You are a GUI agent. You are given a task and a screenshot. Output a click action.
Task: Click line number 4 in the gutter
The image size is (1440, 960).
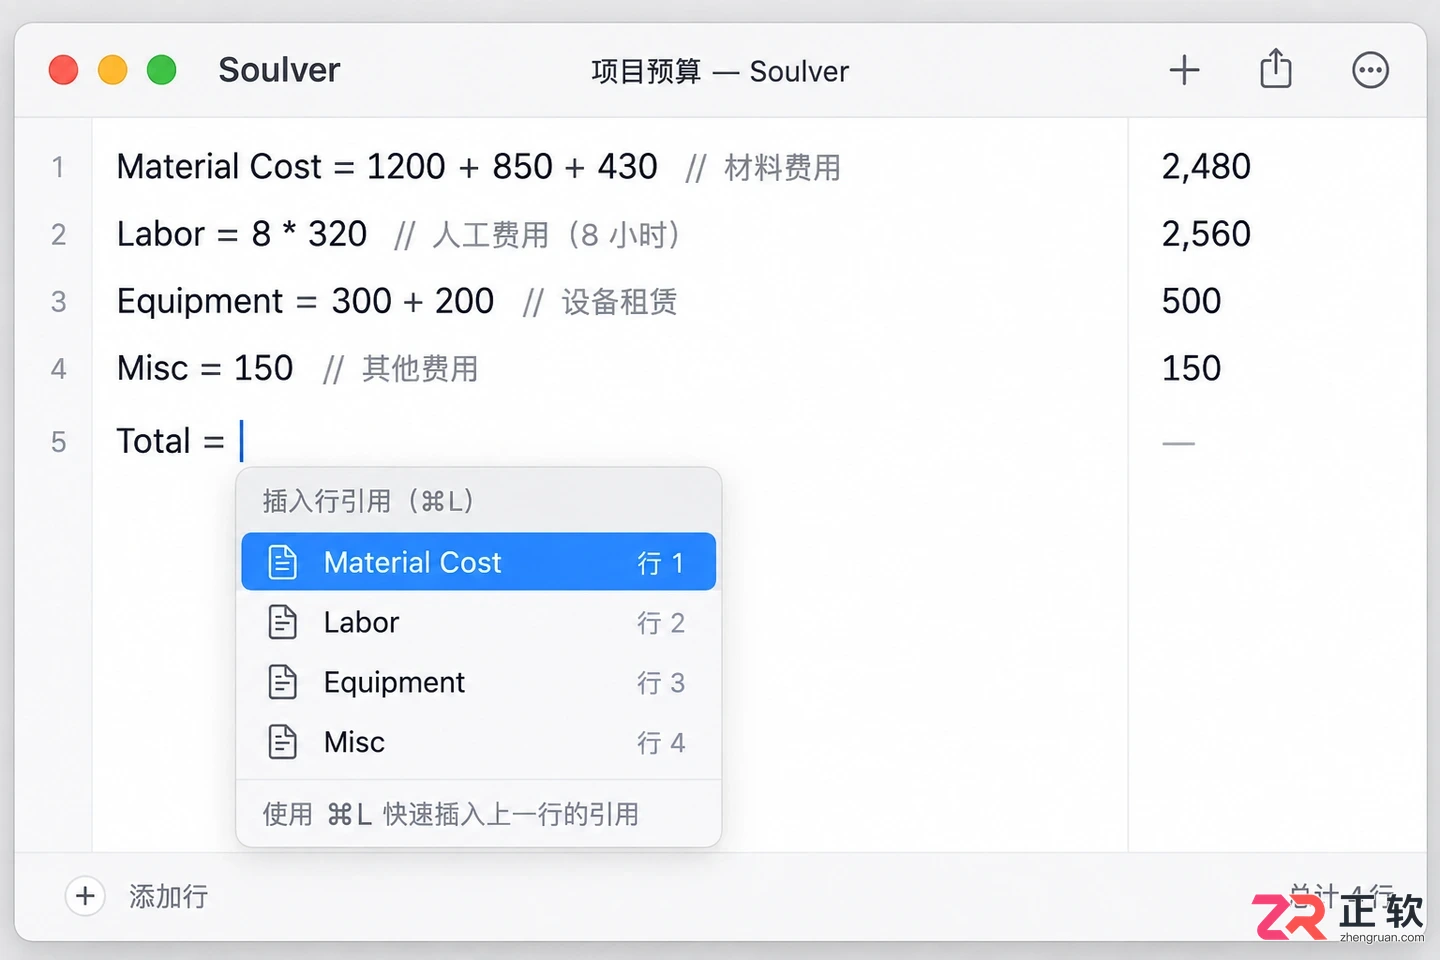tap(58, 368)
